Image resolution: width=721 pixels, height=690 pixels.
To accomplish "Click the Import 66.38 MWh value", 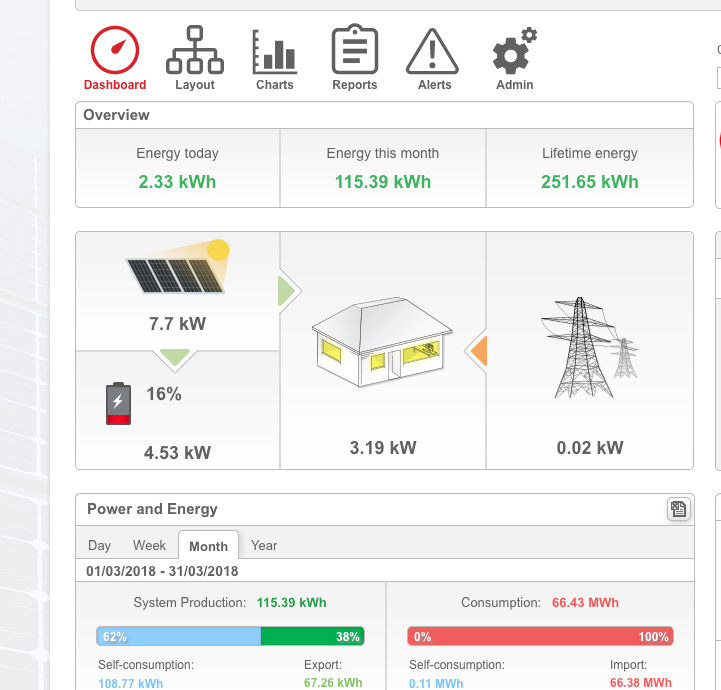I will coord(641,683).
